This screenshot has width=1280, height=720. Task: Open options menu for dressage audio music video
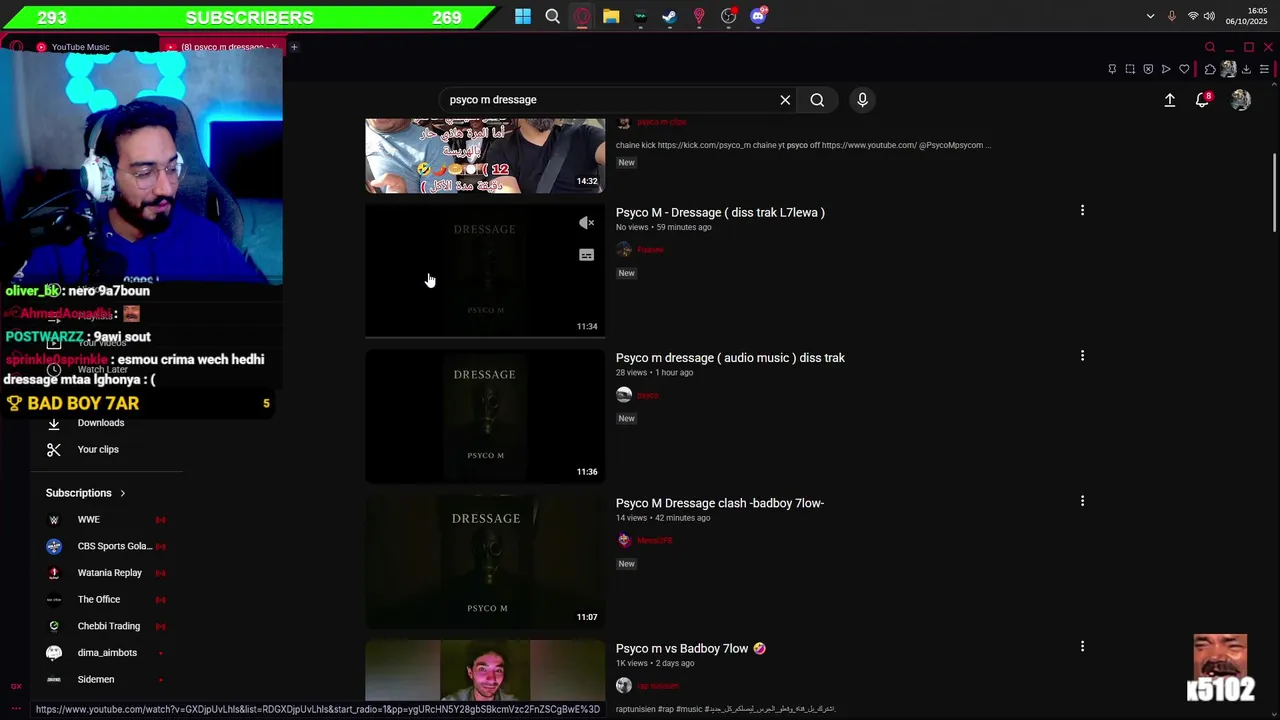pos(1082,355)
